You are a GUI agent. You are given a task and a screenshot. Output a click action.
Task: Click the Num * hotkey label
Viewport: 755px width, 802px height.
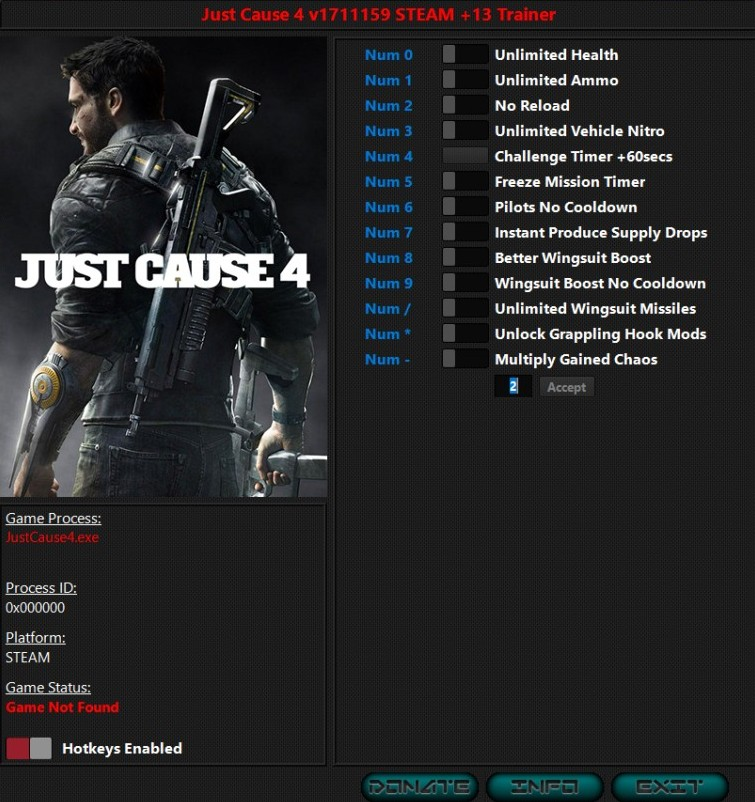[x=388, y=334]
